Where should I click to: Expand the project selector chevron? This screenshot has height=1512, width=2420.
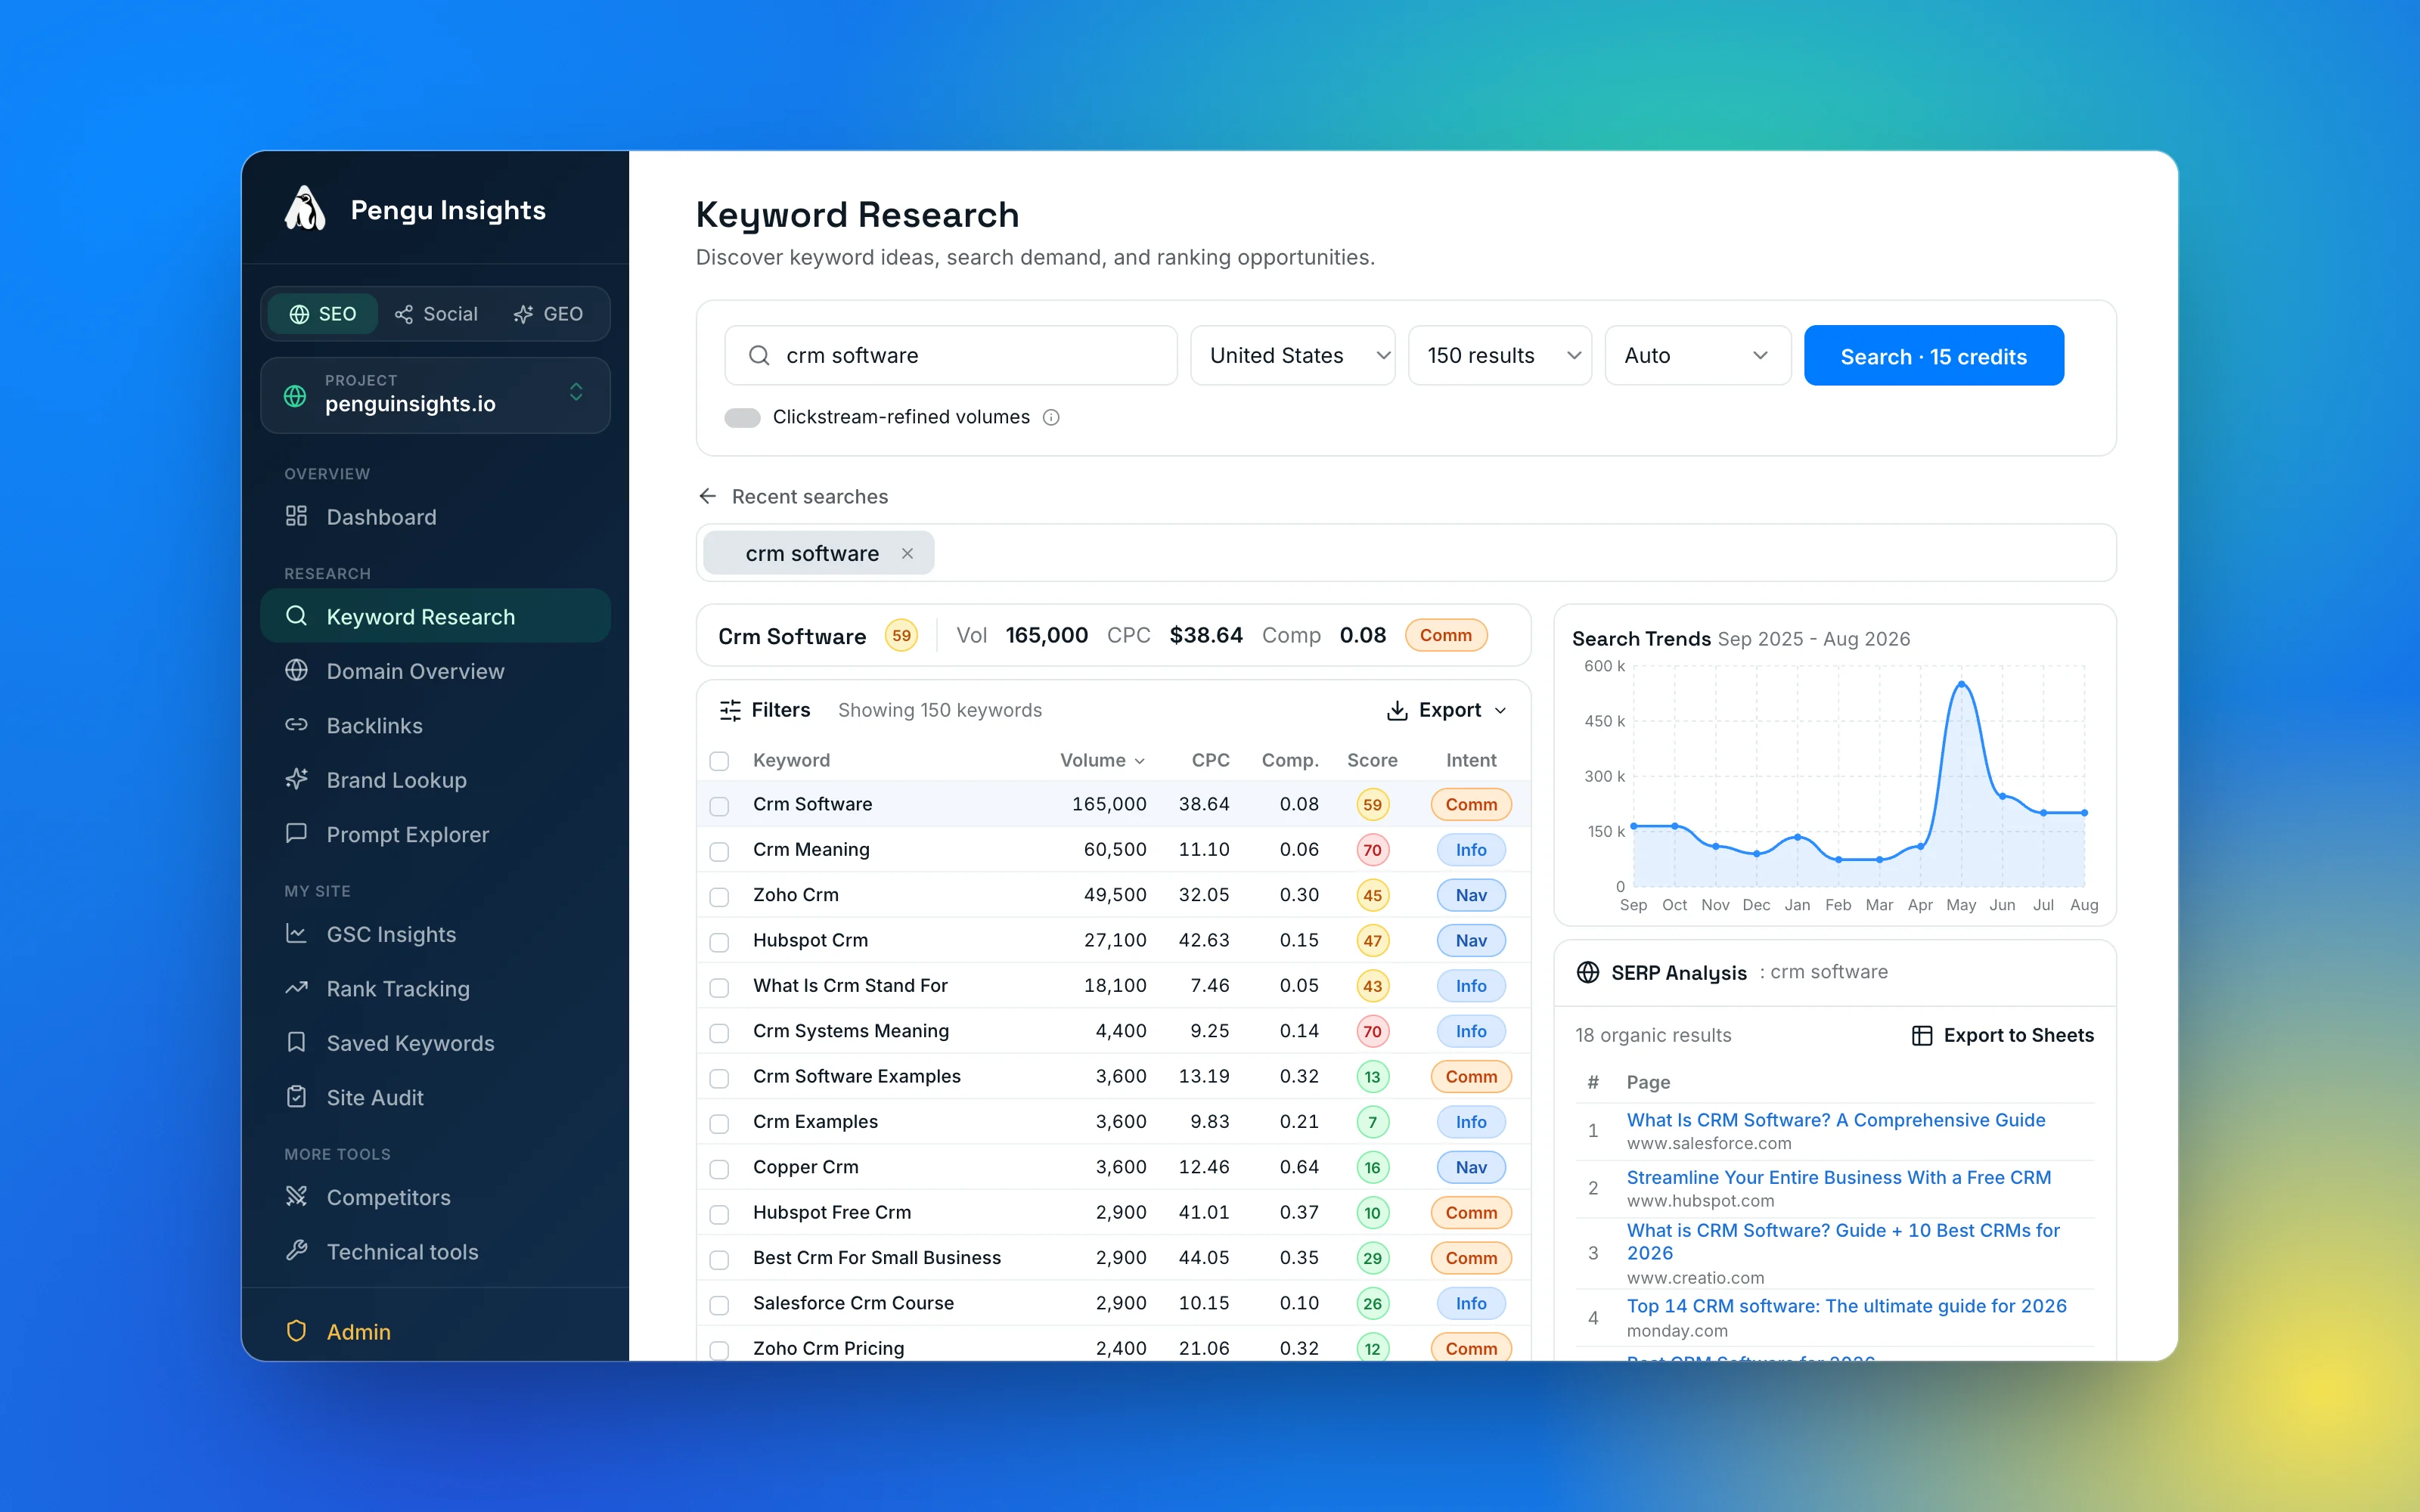tap(576, 392)
